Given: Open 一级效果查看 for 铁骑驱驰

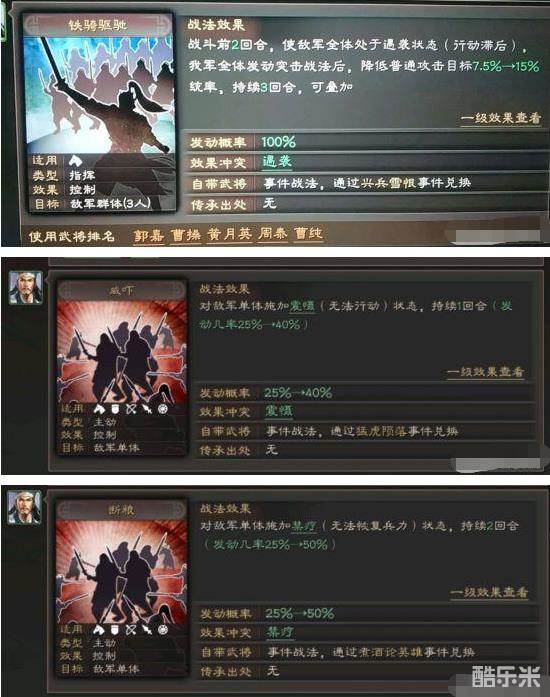Looking at the screenshot, I should tap(501, 118).
